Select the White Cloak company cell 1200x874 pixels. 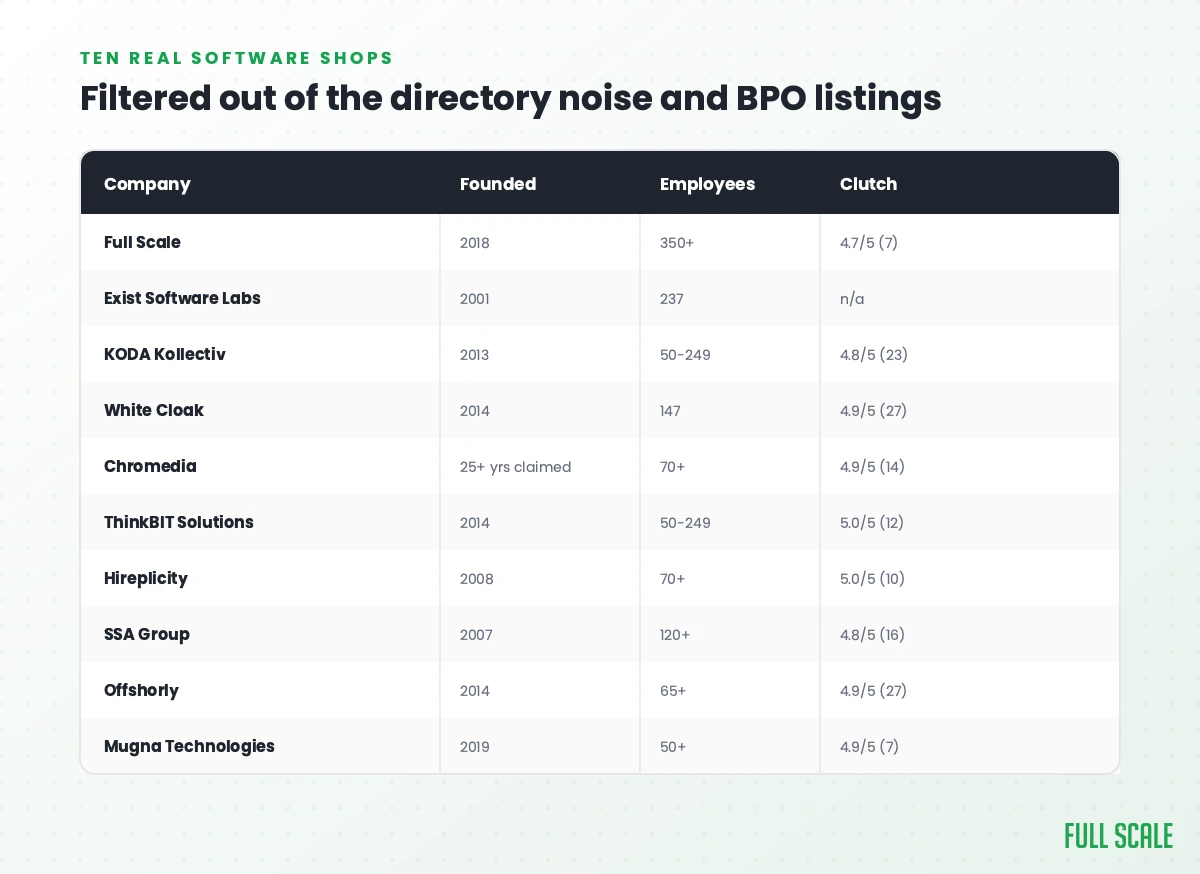pyautogui.click(x=154, y=410)
